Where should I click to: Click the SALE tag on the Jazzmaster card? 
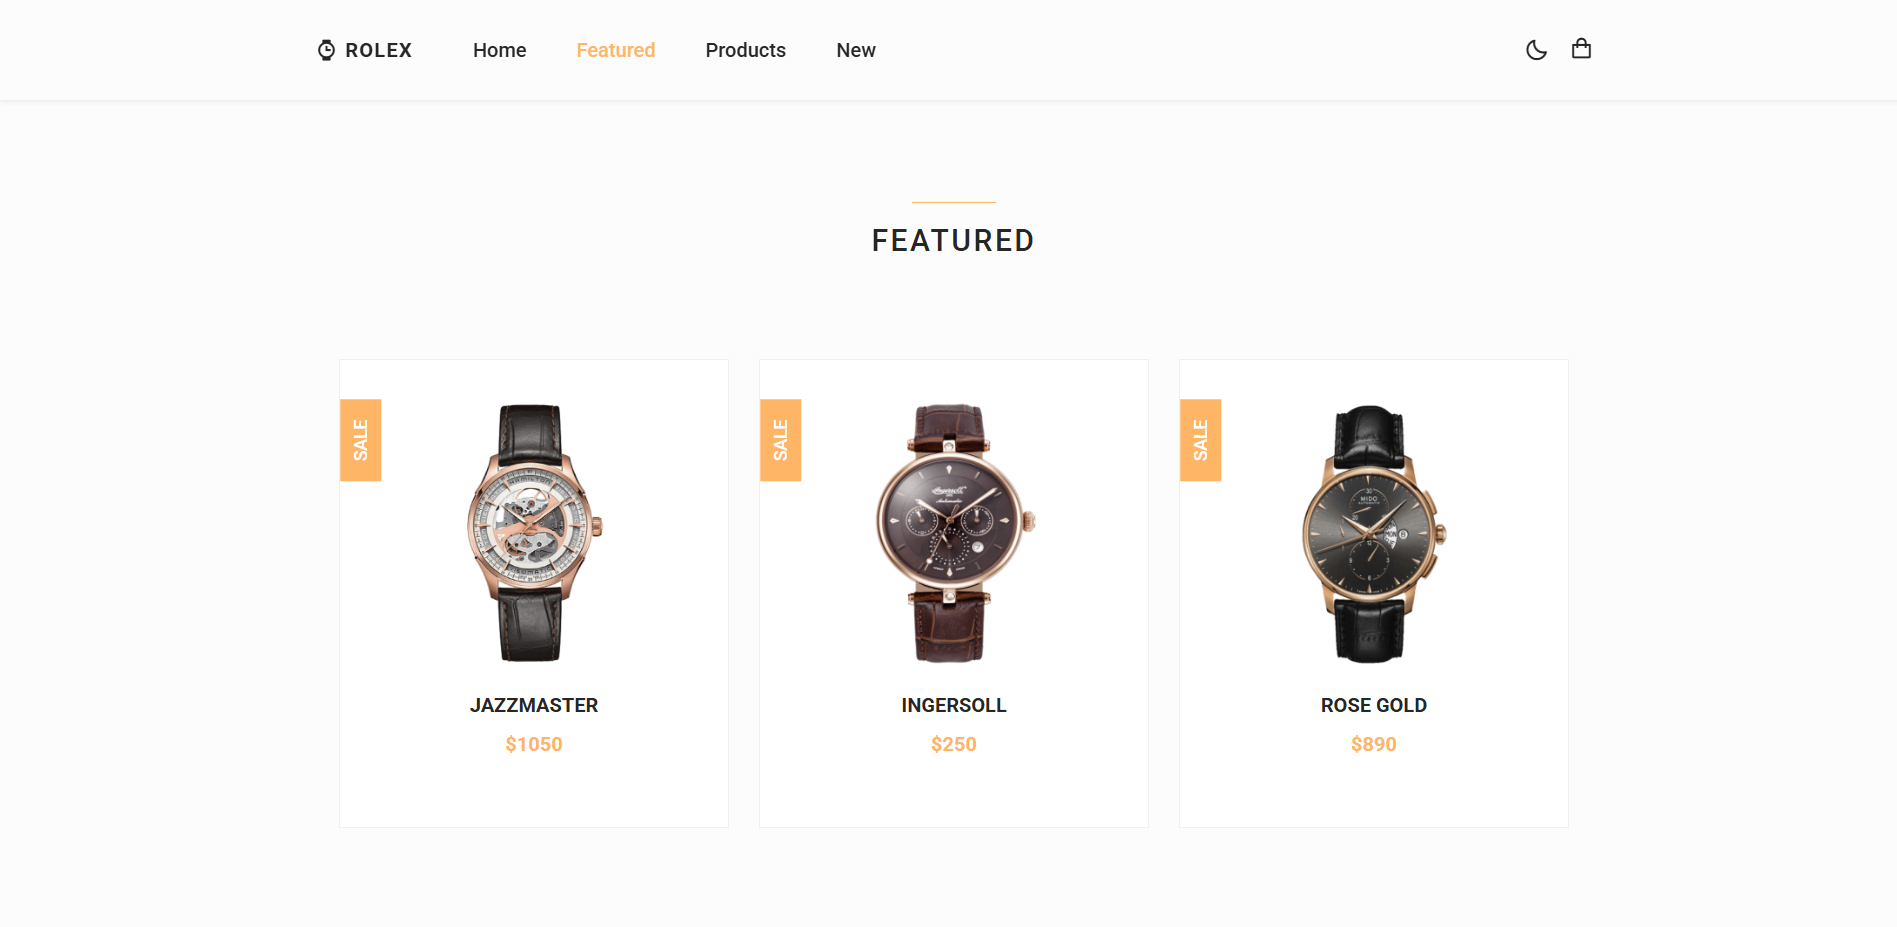point(361,440)
